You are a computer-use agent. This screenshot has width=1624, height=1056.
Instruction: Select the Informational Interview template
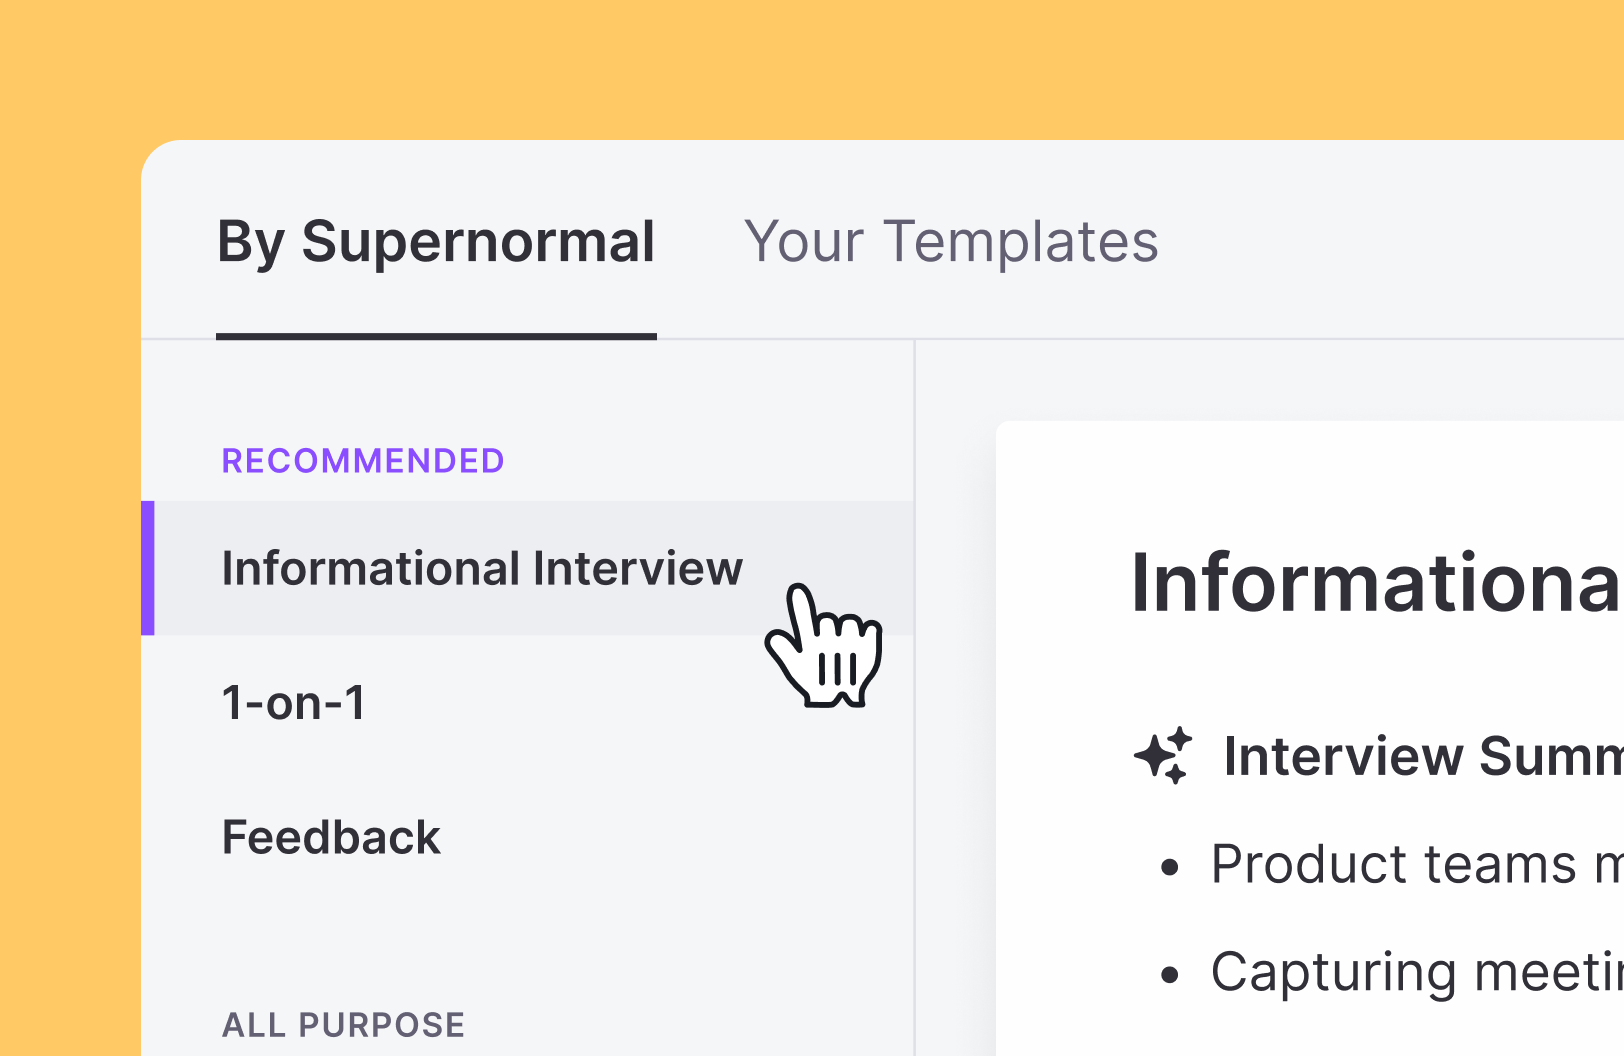pos(528,568)
